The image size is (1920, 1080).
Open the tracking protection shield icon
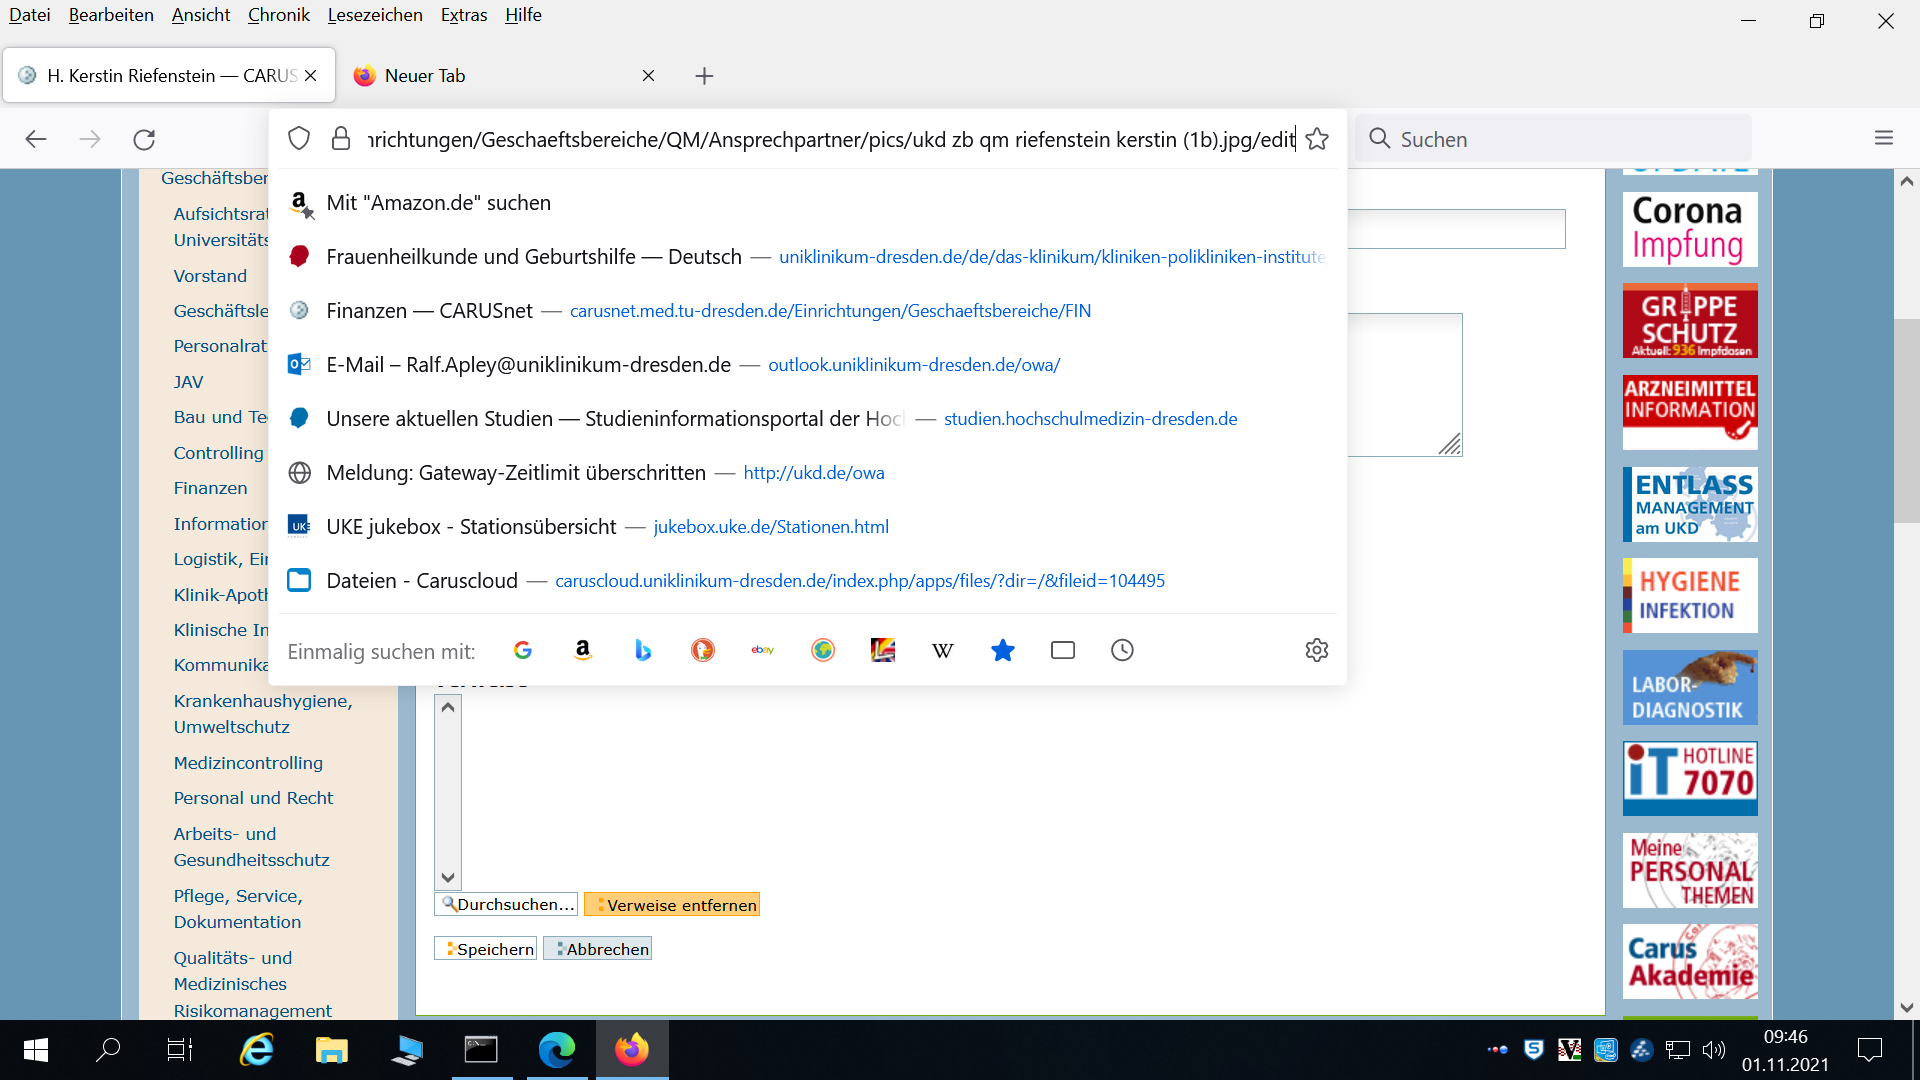point(299,139)
